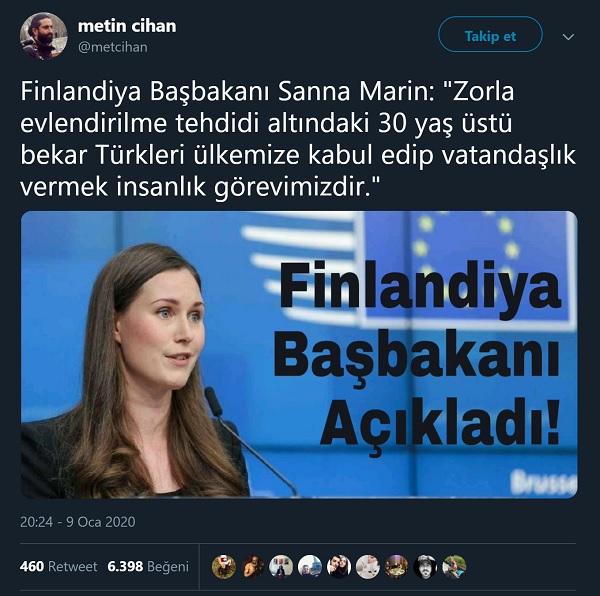This screenshot has width=600, height=596.
Task: Click the 20:24 - 9 Oca 2020 timestamp
Action: click(78, 522)
